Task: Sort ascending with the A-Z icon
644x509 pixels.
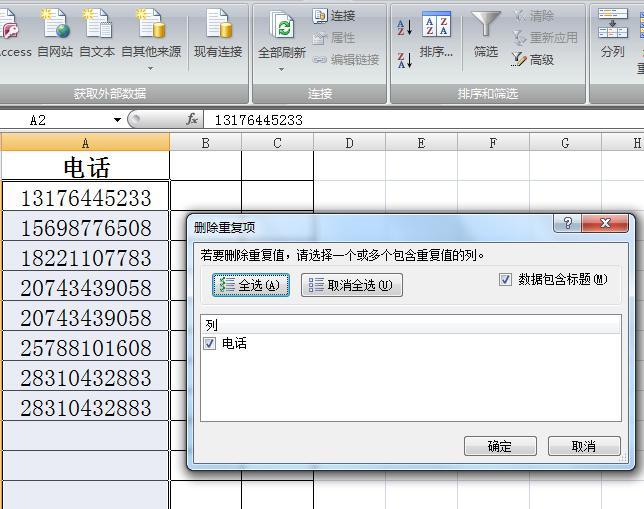Action: tap(405, 27)
